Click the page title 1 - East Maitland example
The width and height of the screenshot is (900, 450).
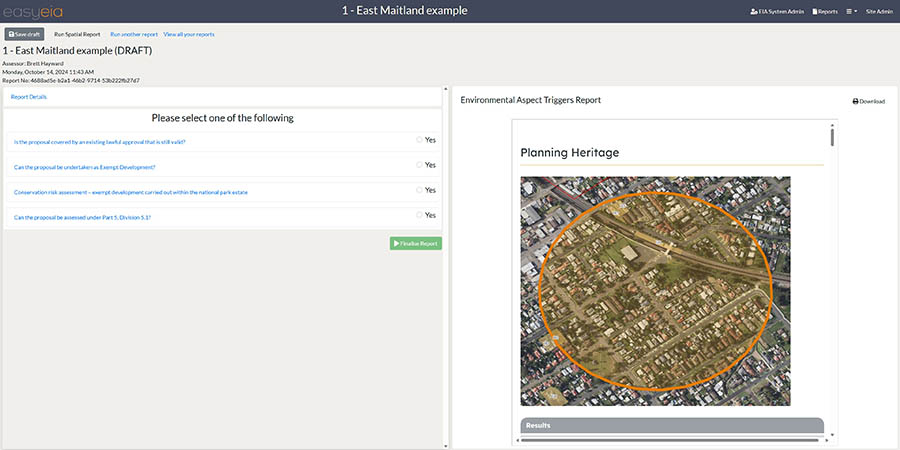(404, 10)
